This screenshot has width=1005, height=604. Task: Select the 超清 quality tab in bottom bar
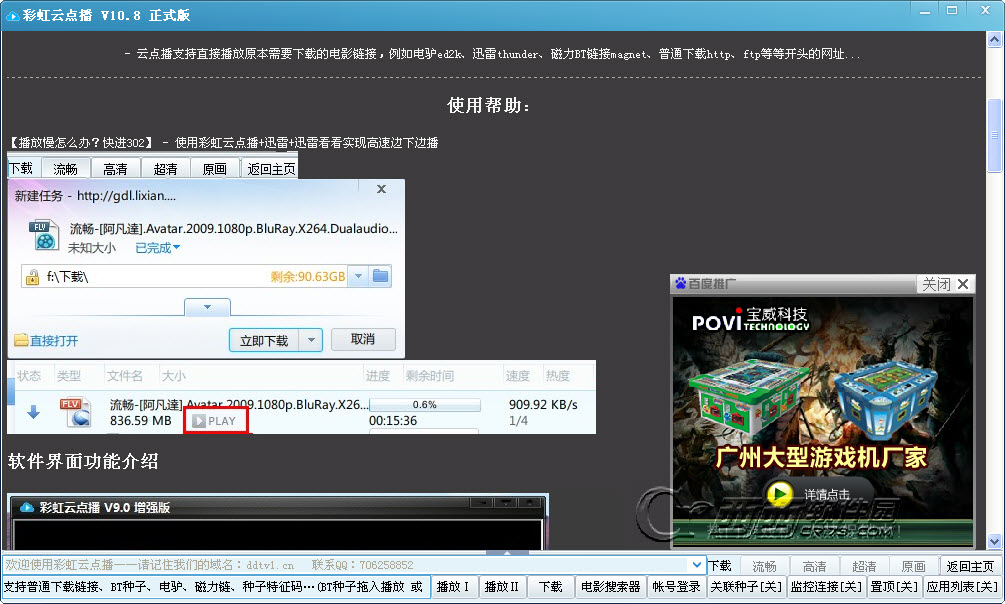tap(864, 566)
